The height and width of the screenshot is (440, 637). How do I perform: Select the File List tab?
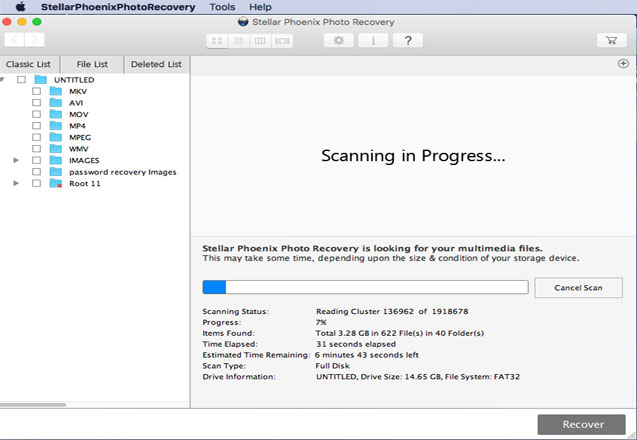[x=92, y=64]
